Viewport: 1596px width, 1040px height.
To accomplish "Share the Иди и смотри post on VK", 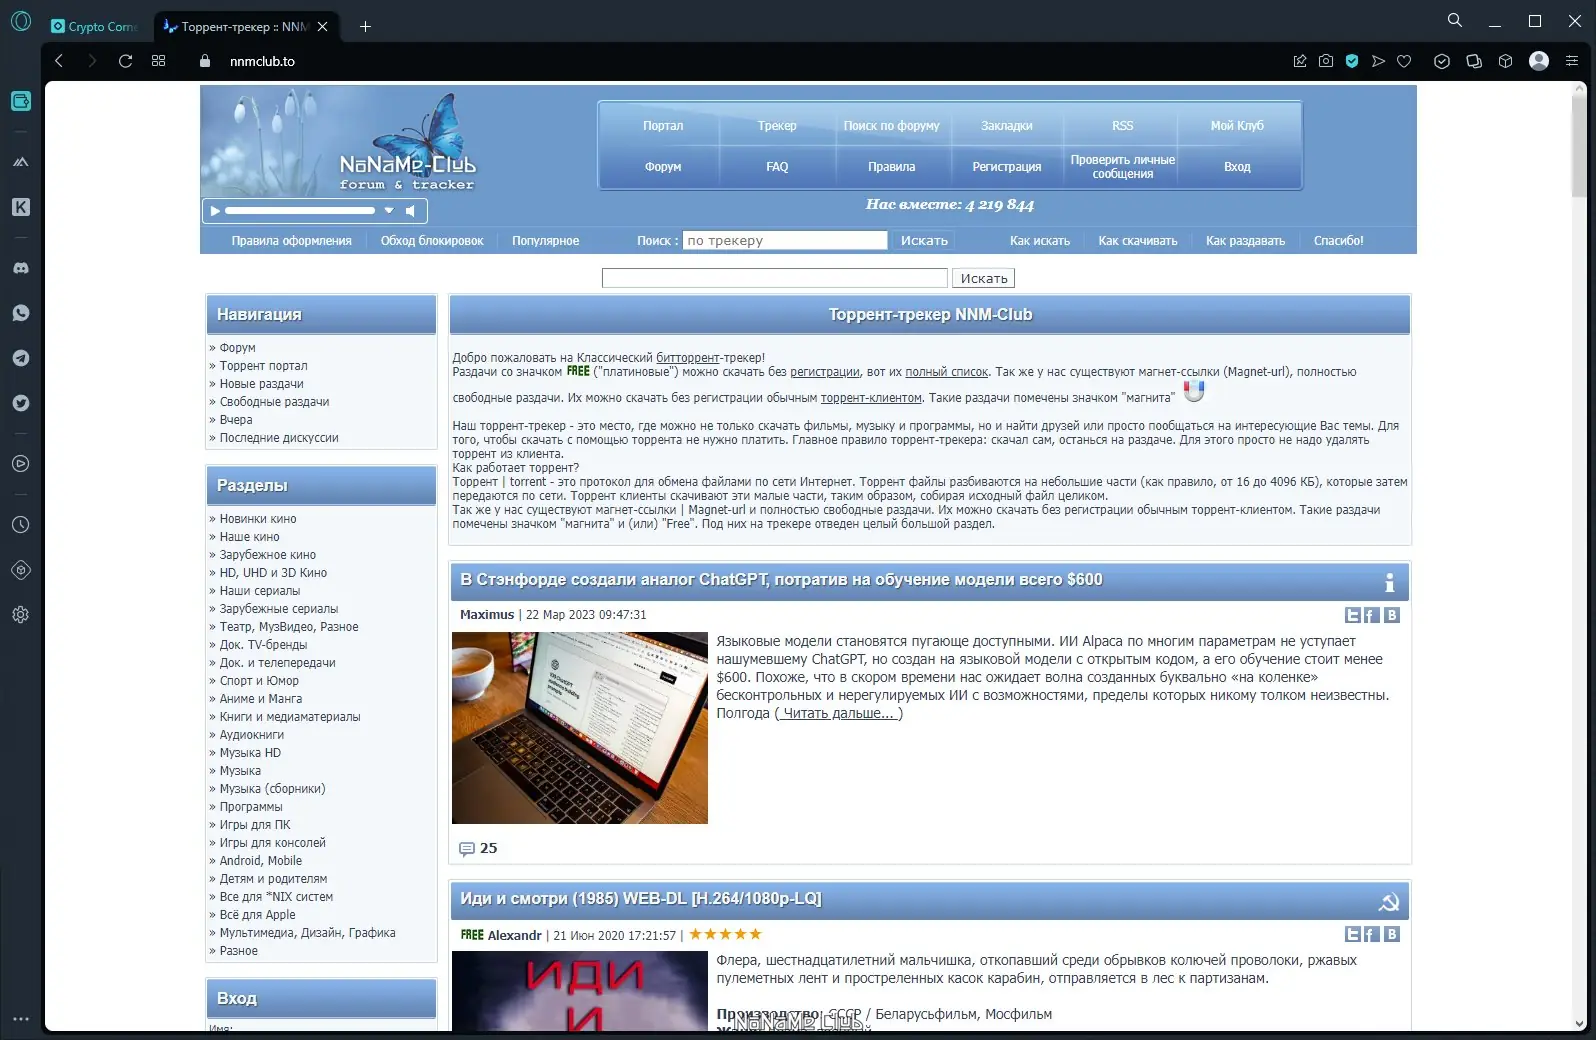I will tap(1391, 934).
